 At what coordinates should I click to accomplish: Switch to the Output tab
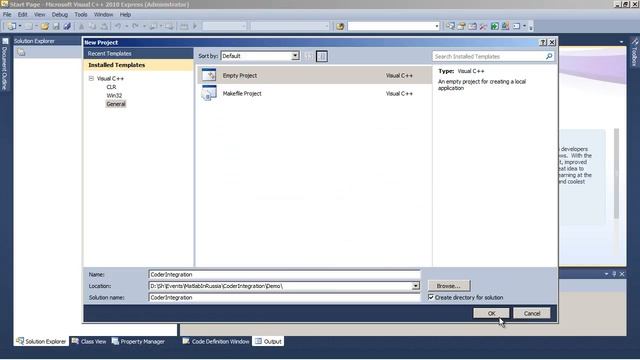268,341
